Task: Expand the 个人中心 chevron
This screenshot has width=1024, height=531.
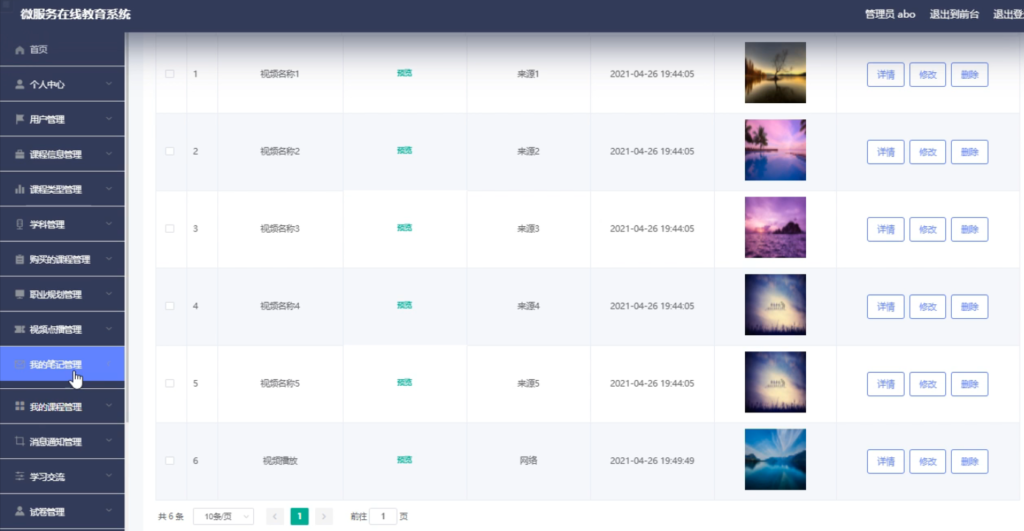Action: [109, 84]
